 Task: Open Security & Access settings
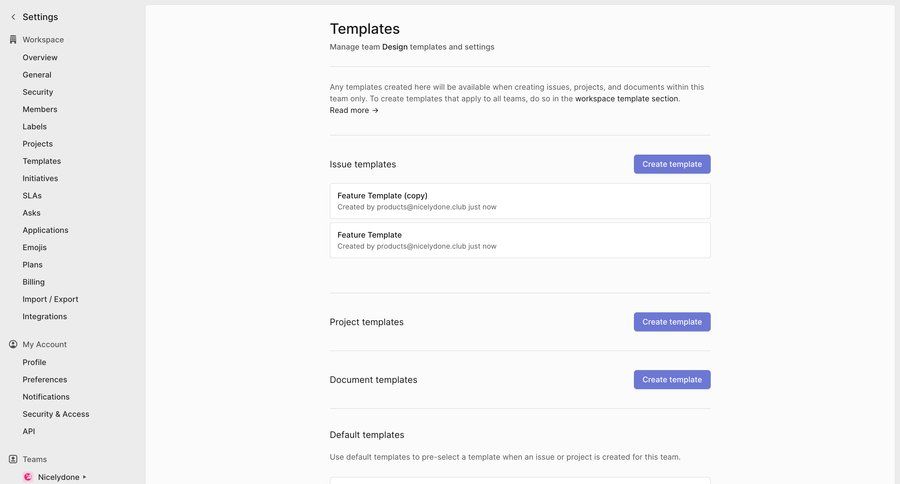point(56,413)
